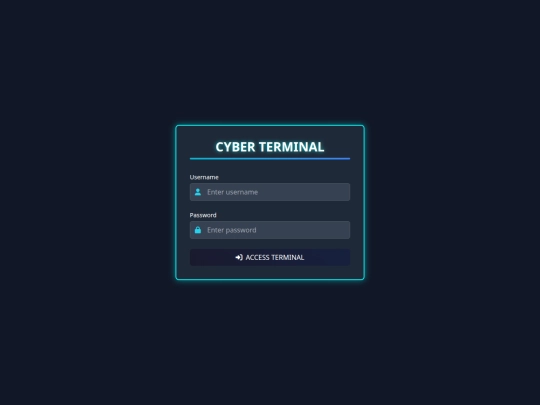The image size is (540, 405).
Task: Click the "Username" field label
Action: click(204, 177)
